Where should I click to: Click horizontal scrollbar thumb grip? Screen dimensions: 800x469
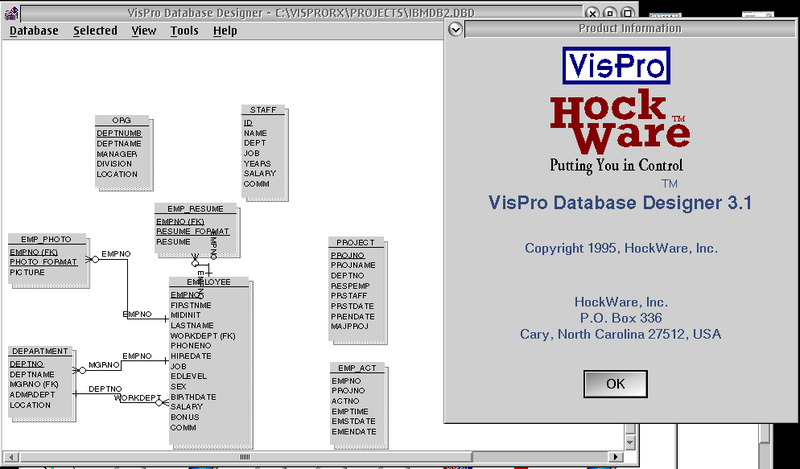pos(245,457)
